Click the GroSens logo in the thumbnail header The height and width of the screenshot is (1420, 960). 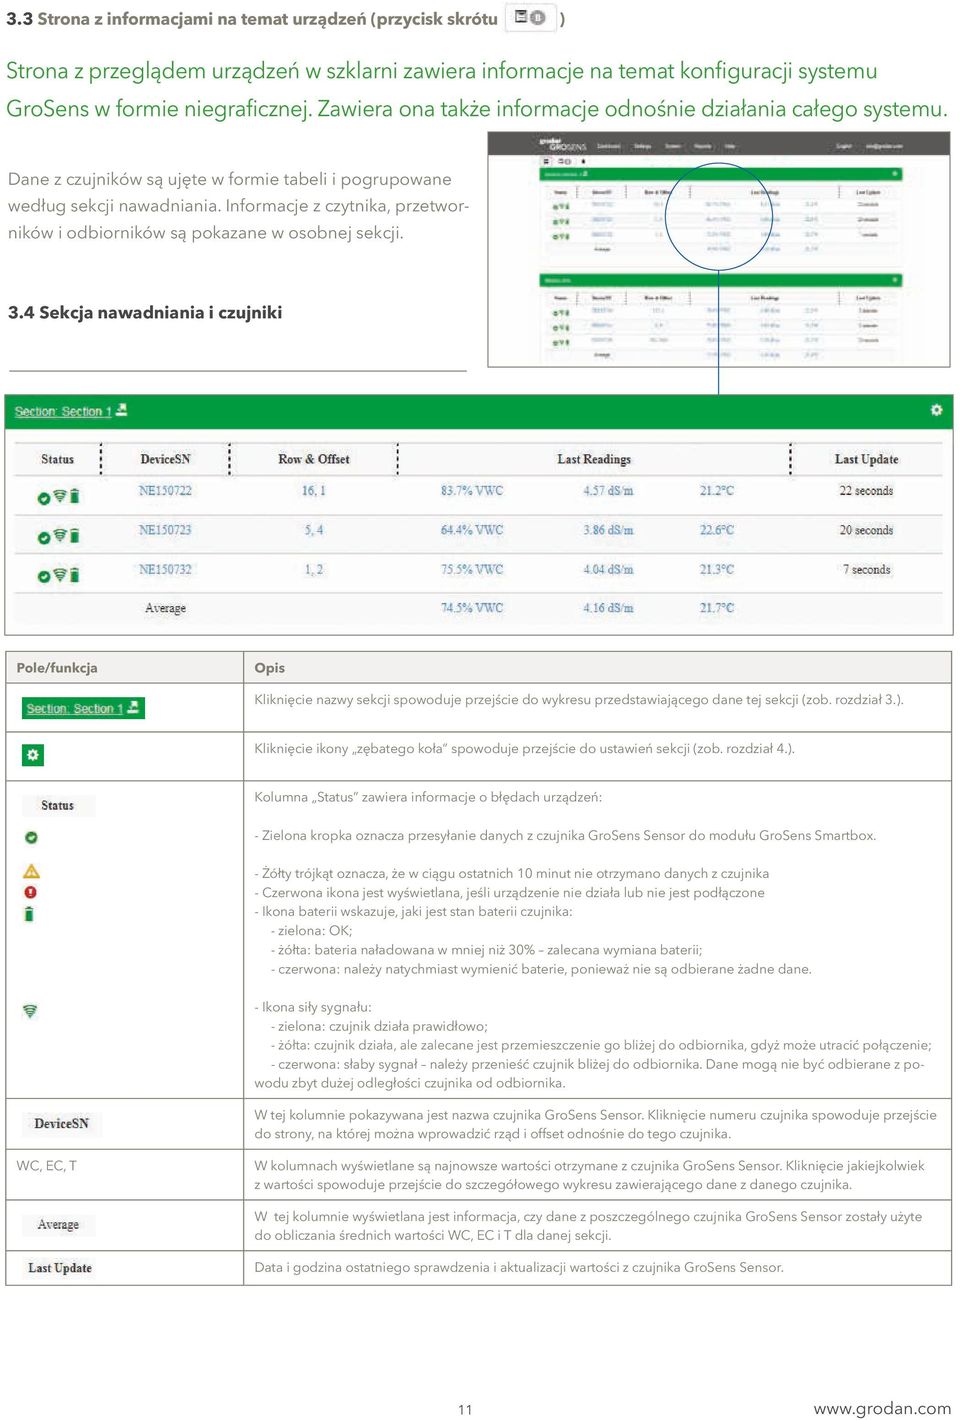[x=563, y=145]
